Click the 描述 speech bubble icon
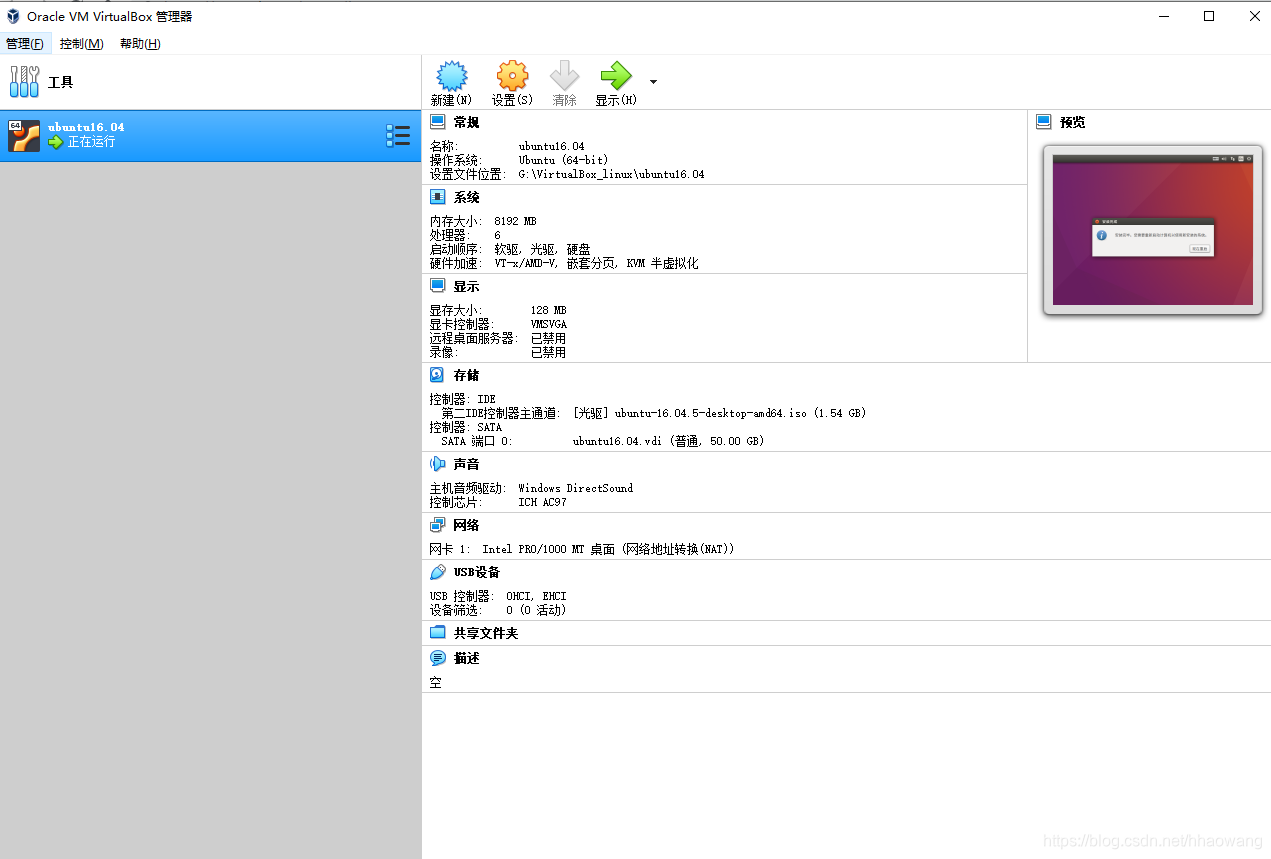The height and width of the screenshot is (859, 1271). pos(437,658)
